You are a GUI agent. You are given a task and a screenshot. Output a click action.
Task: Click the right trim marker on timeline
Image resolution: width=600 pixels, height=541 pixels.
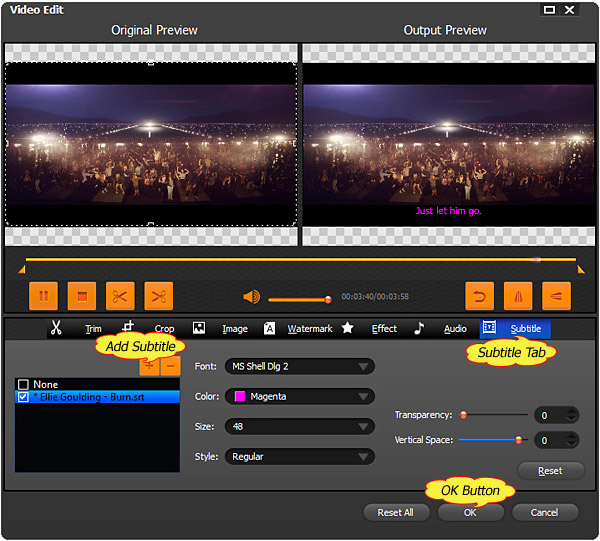pyautogui.click(x=581, y=270)
